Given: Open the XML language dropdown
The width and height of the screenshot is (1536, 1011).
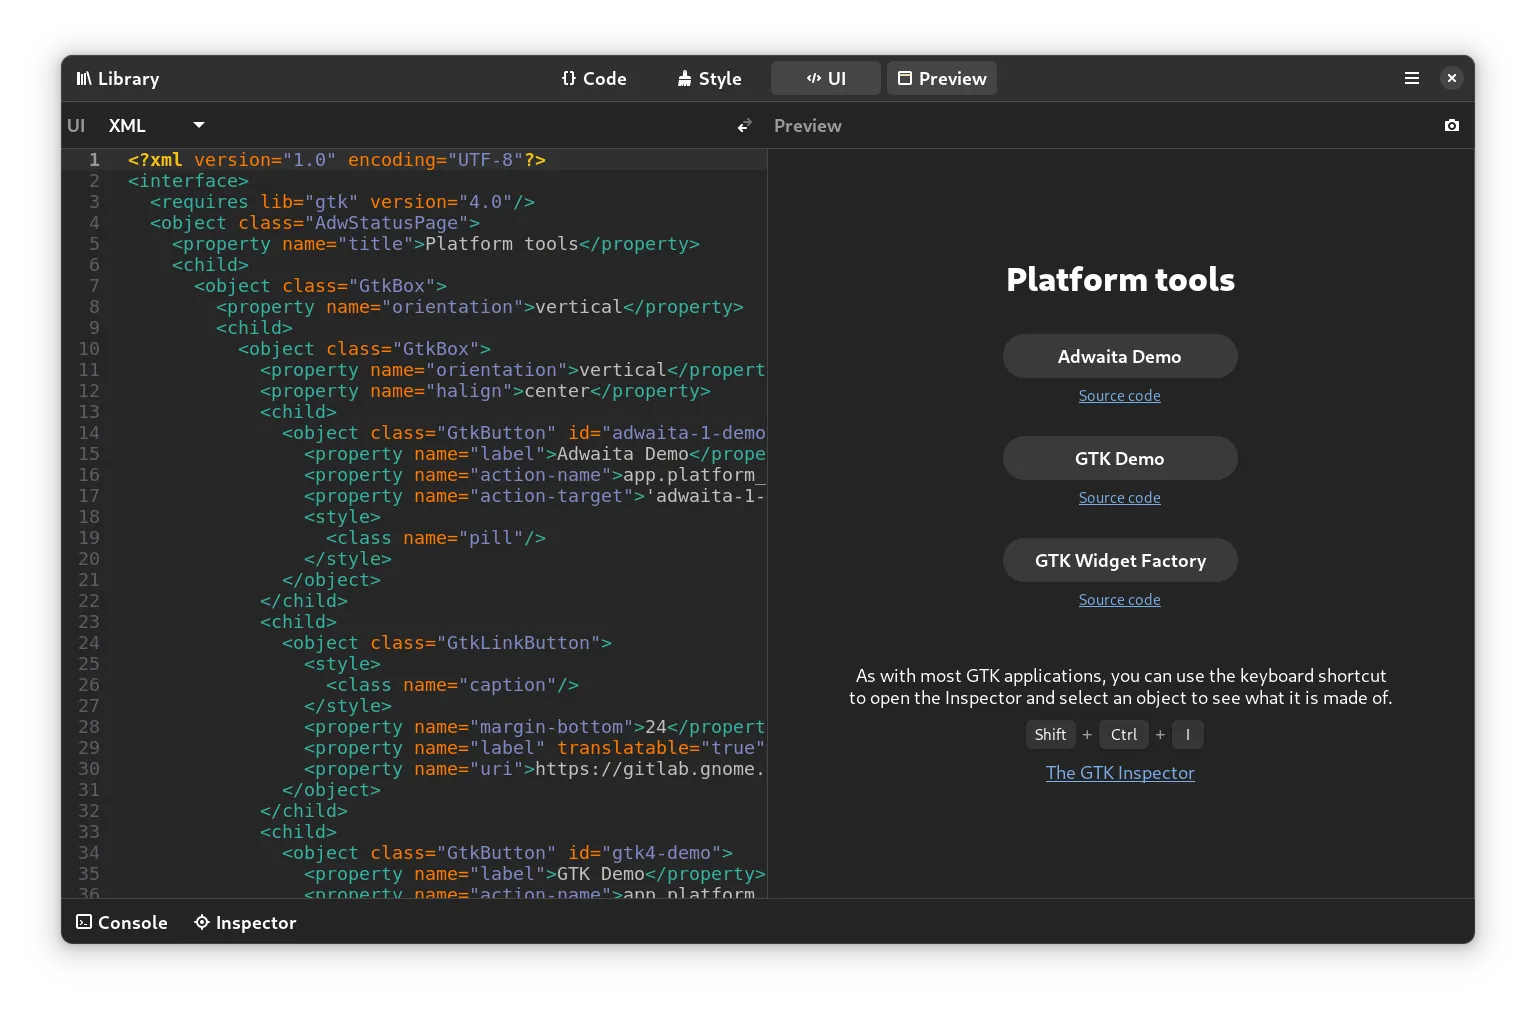Looking at the screenshot, I should (x=157, y=126).
